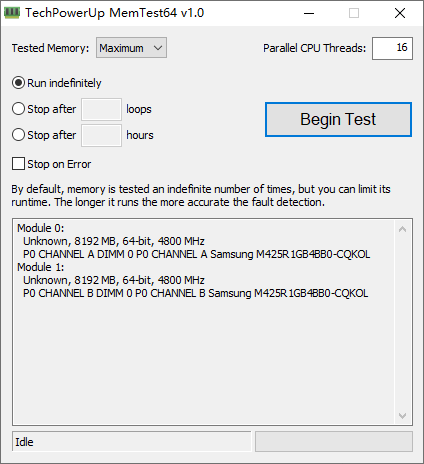Click the Module 1 Samsung DIMM line
The image size is (424, 464).
coord(196,293)
